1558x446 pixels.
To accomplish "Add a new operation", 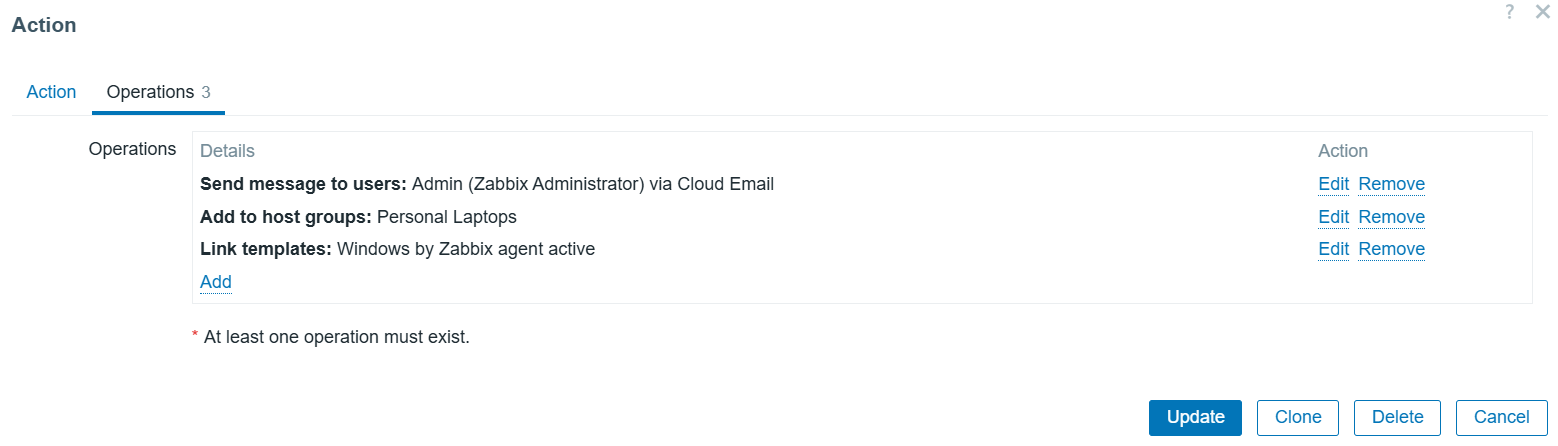I will pos(216,282).
